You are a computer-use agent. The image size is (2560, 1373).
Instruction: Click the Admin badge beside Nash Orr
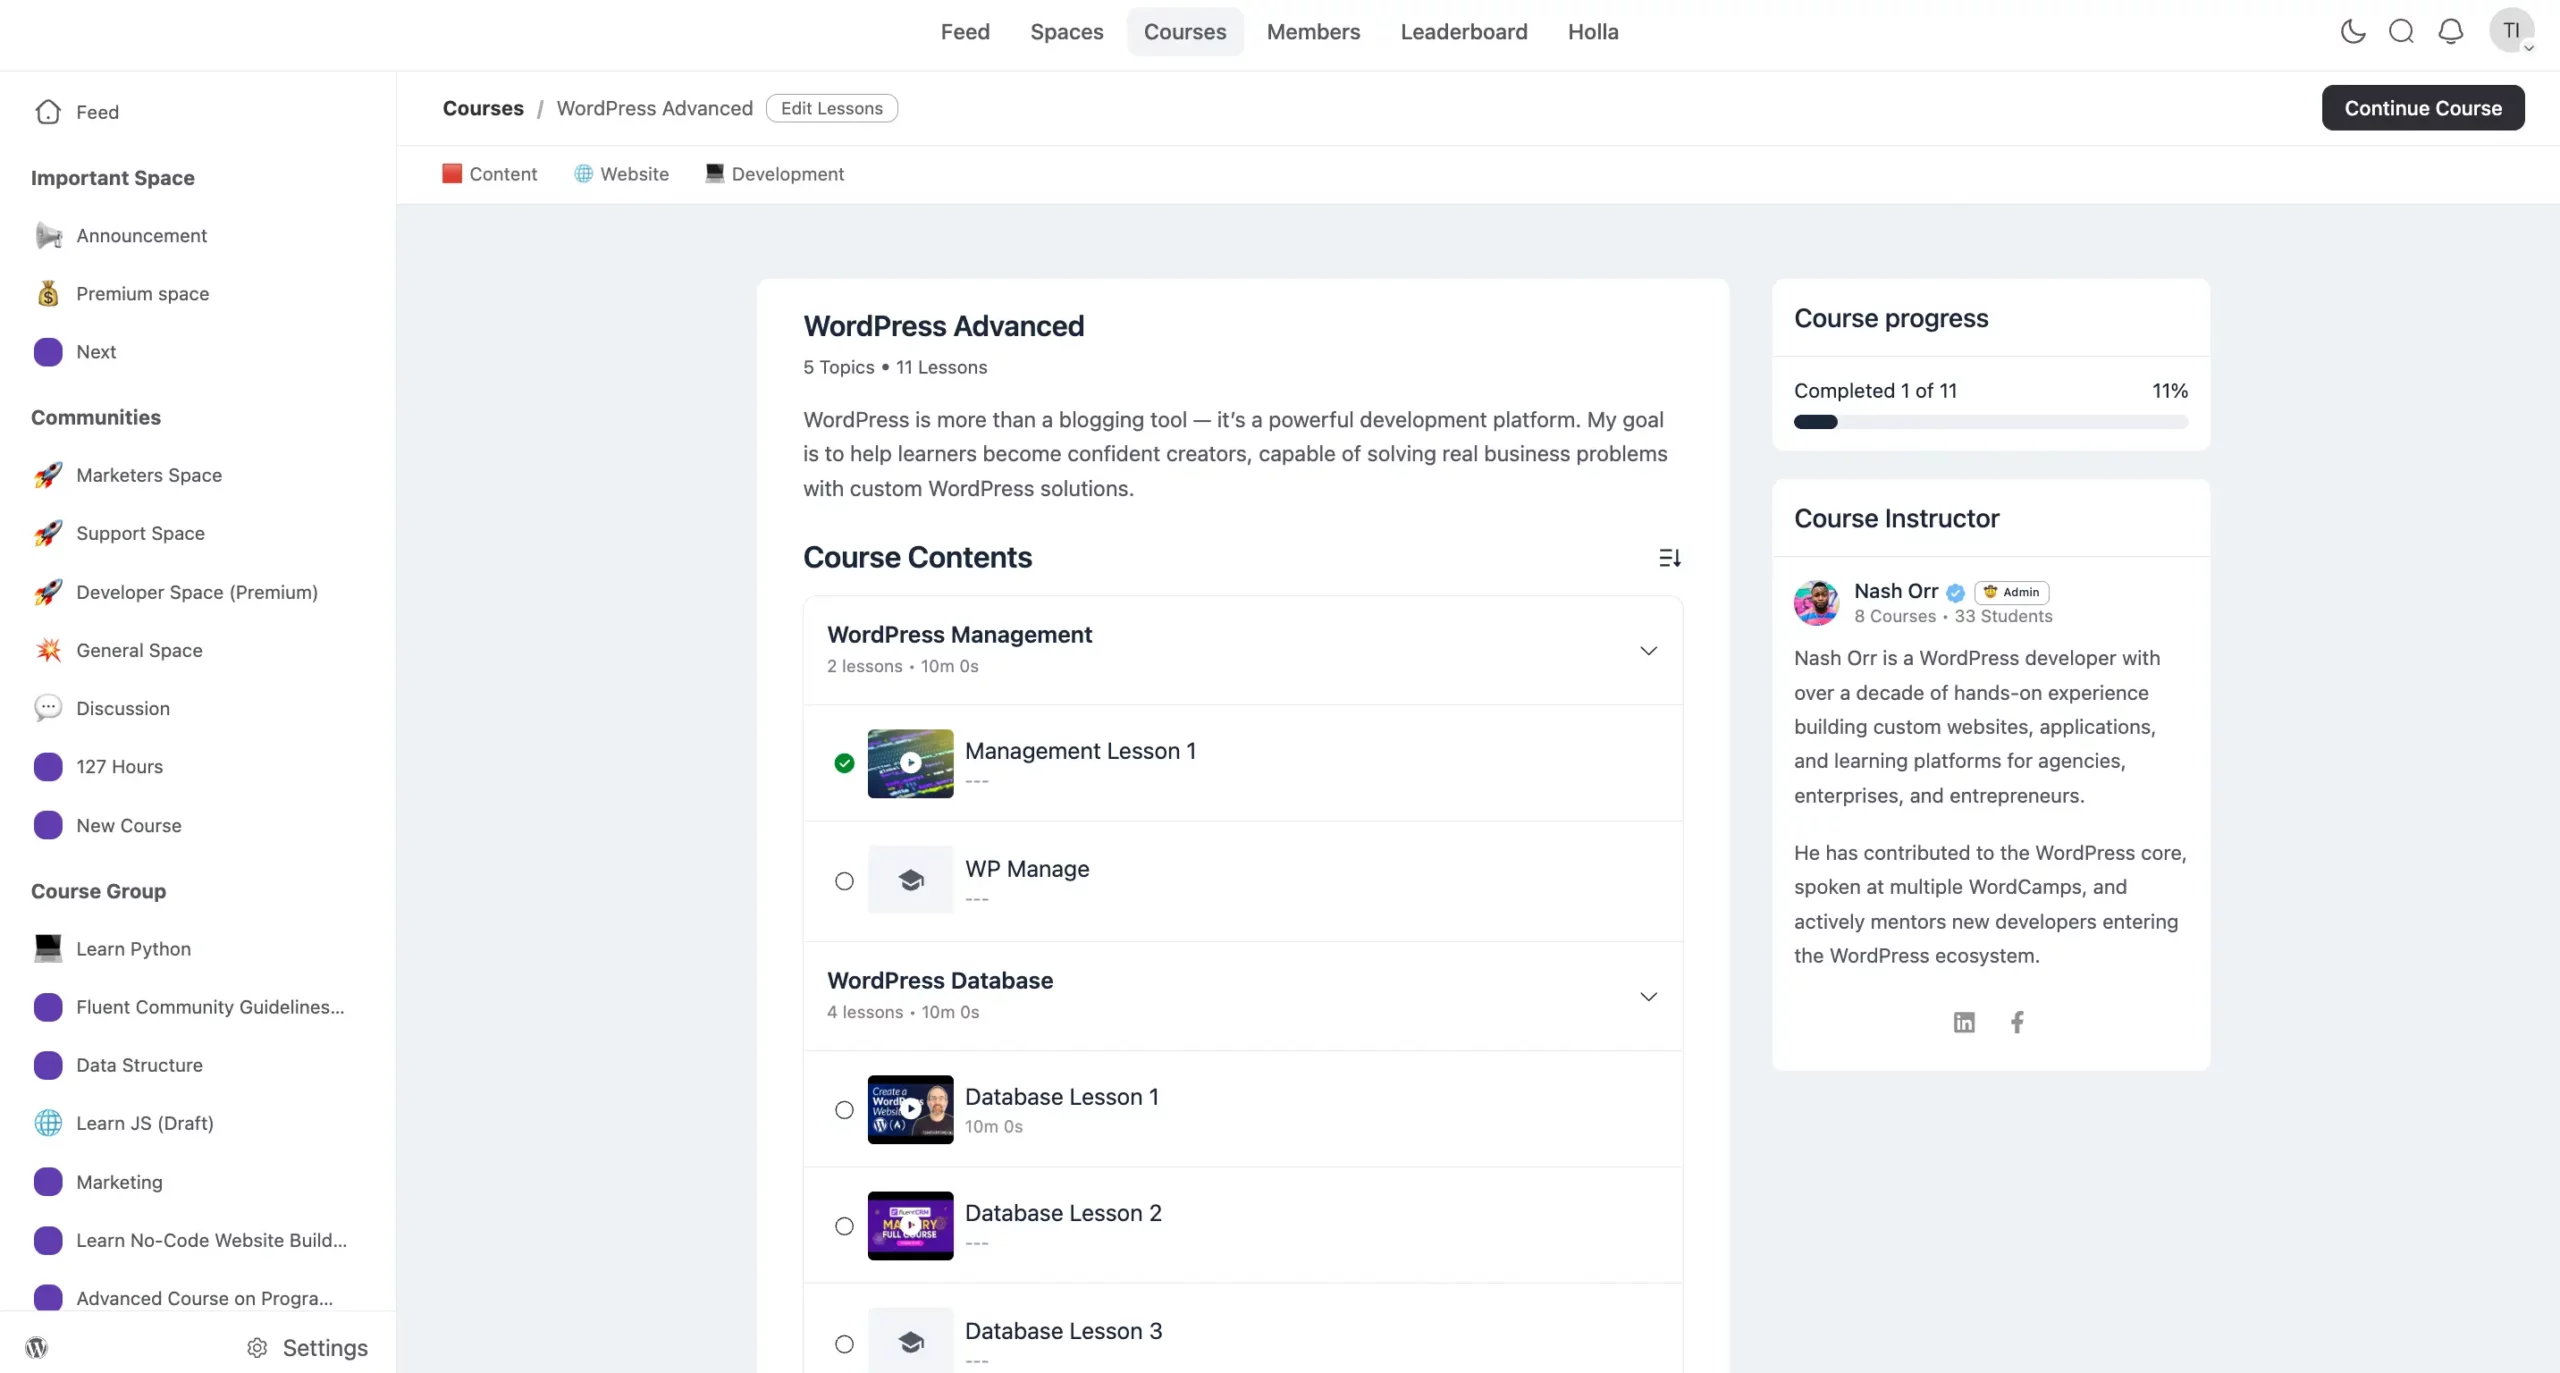2011,592
